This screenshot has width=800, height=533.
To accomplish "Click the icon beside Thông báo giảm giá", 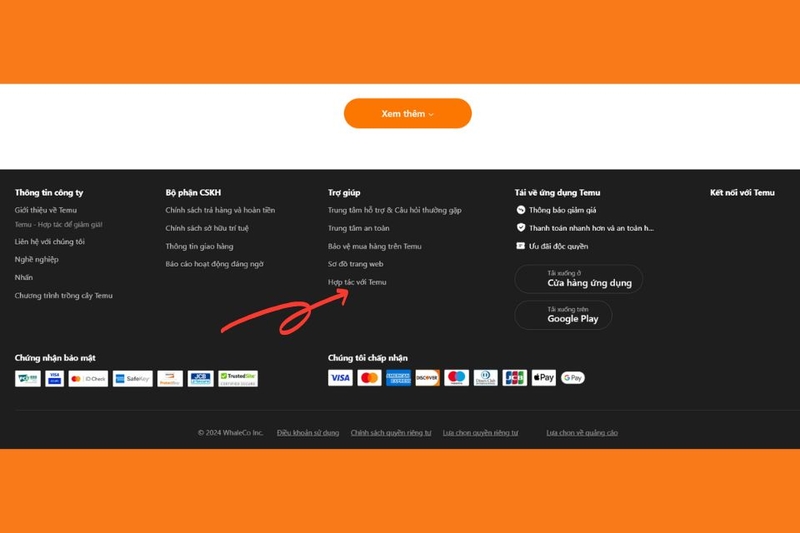I will [x=520, y=210].
